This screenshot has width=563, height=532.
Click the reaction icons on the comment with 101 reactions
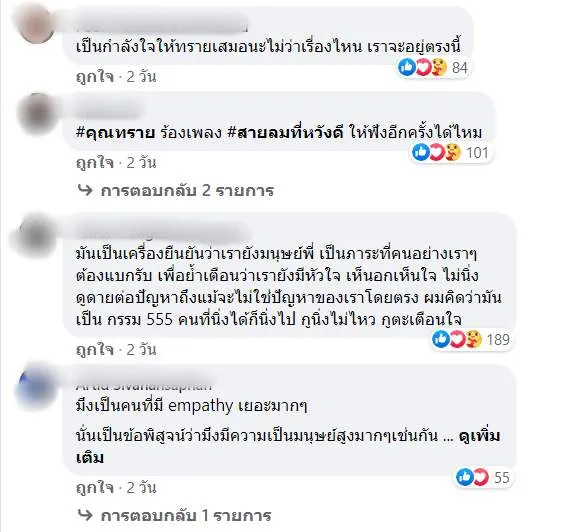(x=436, y=153)
